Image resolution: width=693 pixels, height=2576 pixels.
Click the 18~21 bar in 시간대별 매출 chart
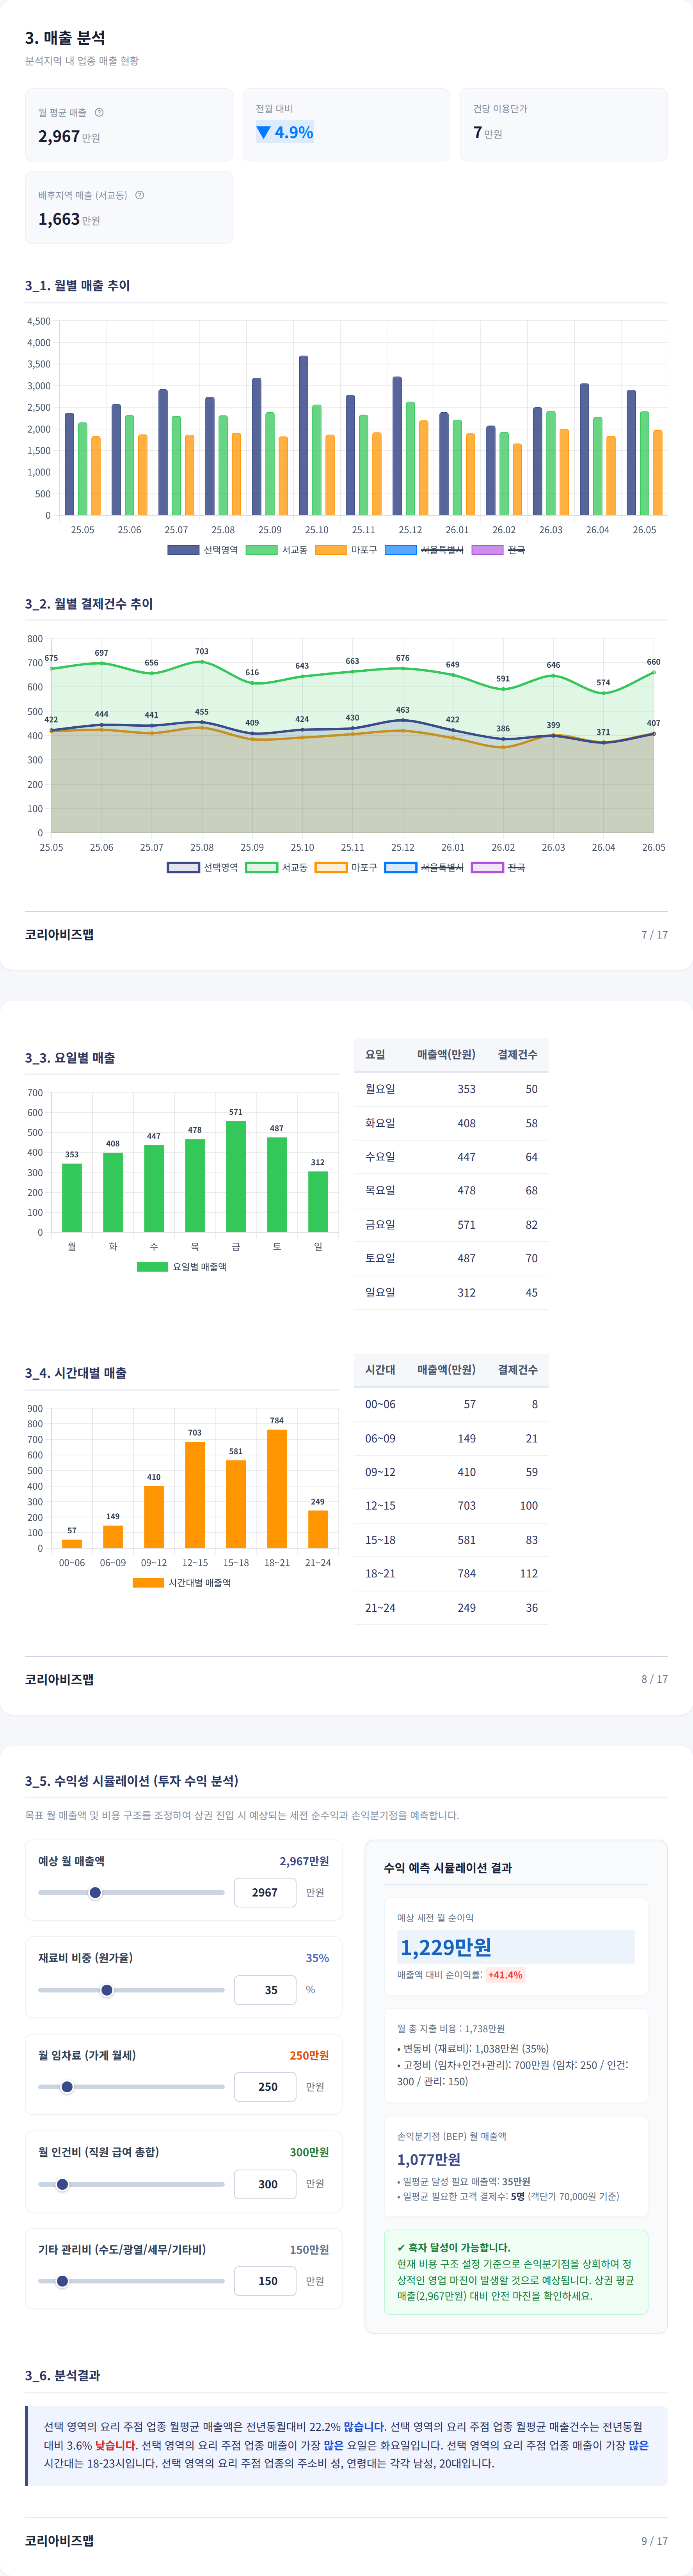[x=277, y=1489]
